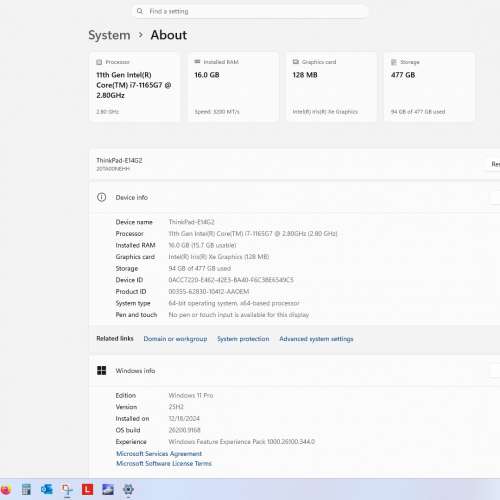
Task: Click the Processor value in Device info
Action: tap(253, 234)
